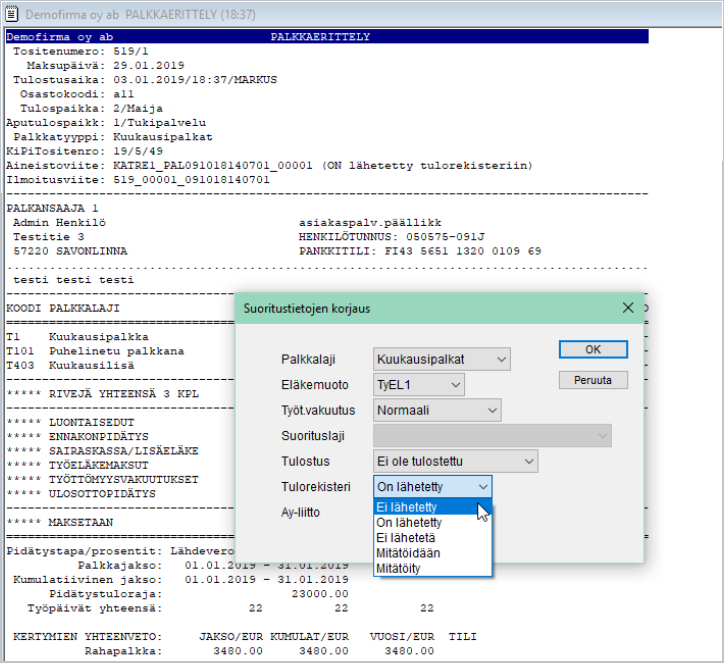Select the T101 Puhelinetu palkkana row
This screenshot has width=724, height=663.
(100, 352)
